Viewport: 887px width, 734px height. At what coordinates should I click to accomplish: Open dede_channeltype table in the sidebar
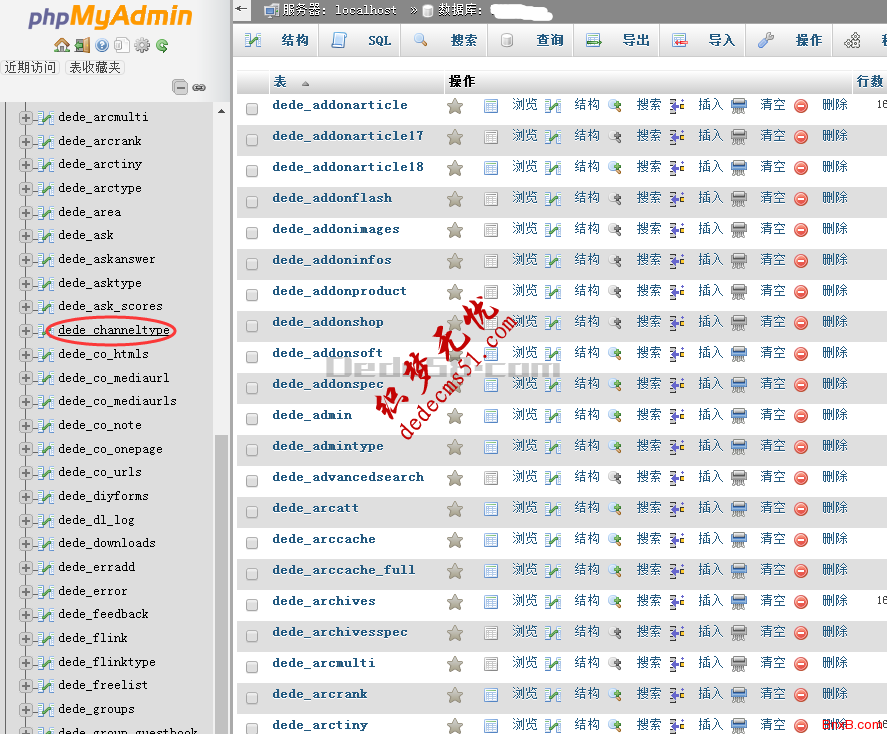[114, 330]
